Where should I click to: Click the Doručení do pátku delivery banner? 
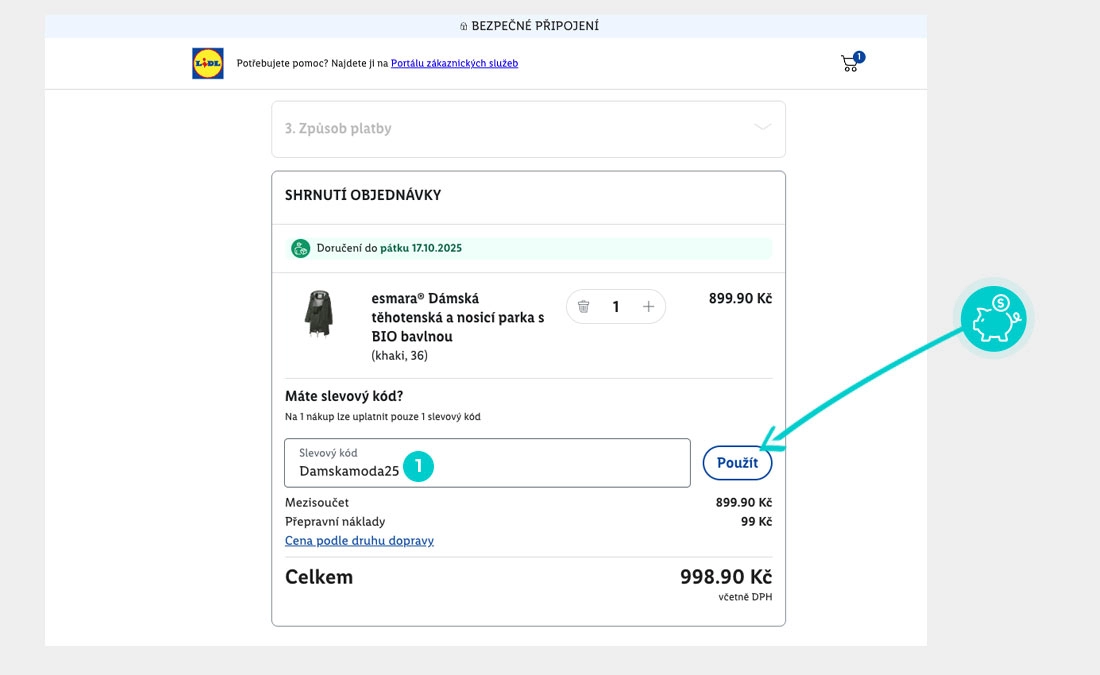tap(530, 249)
